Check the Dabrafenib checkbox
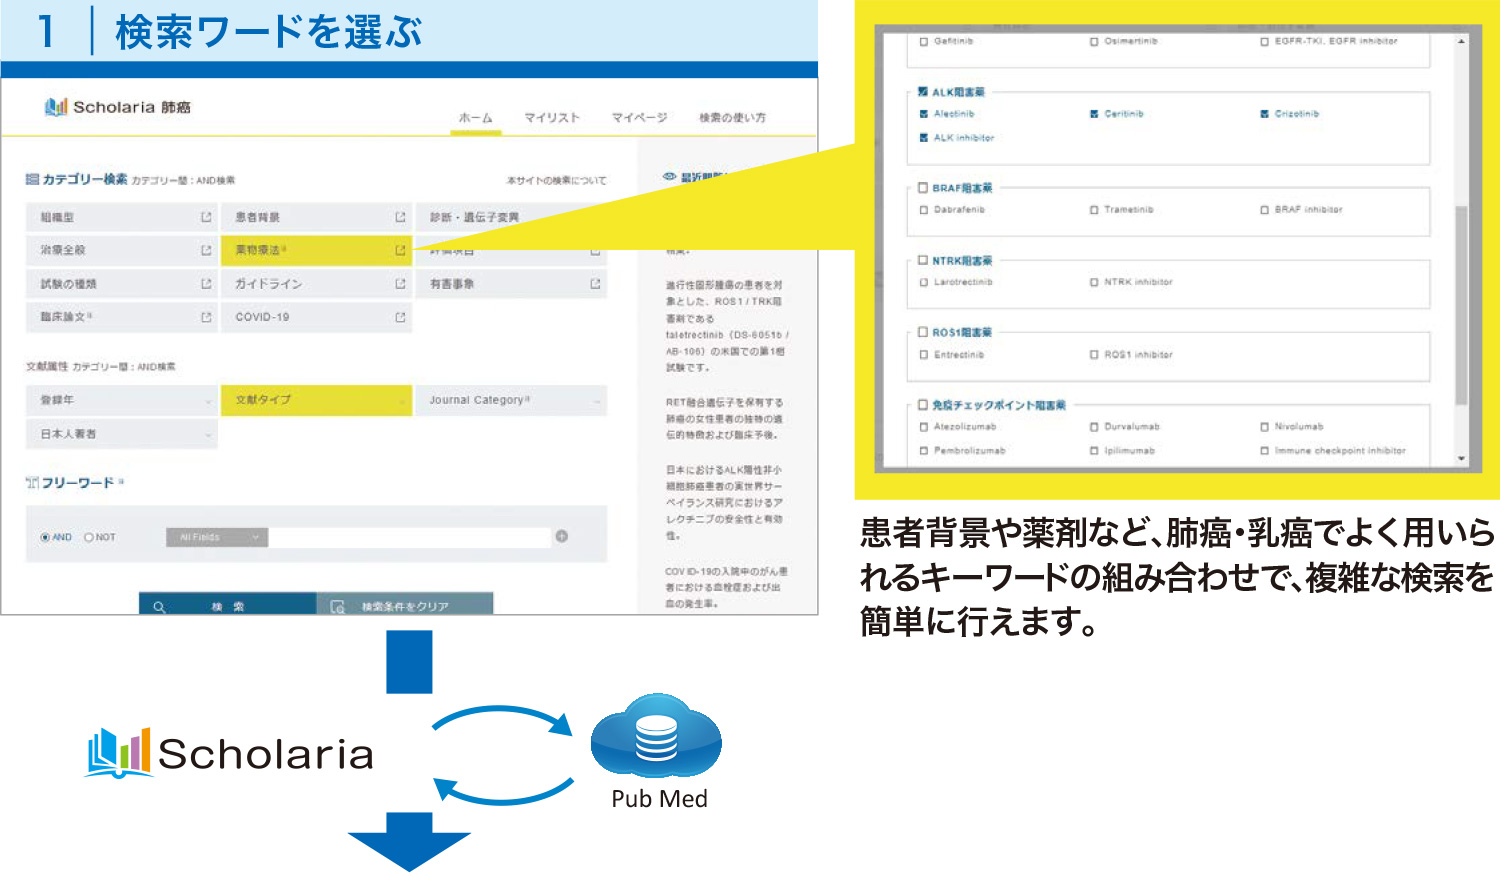 (924, 210)
